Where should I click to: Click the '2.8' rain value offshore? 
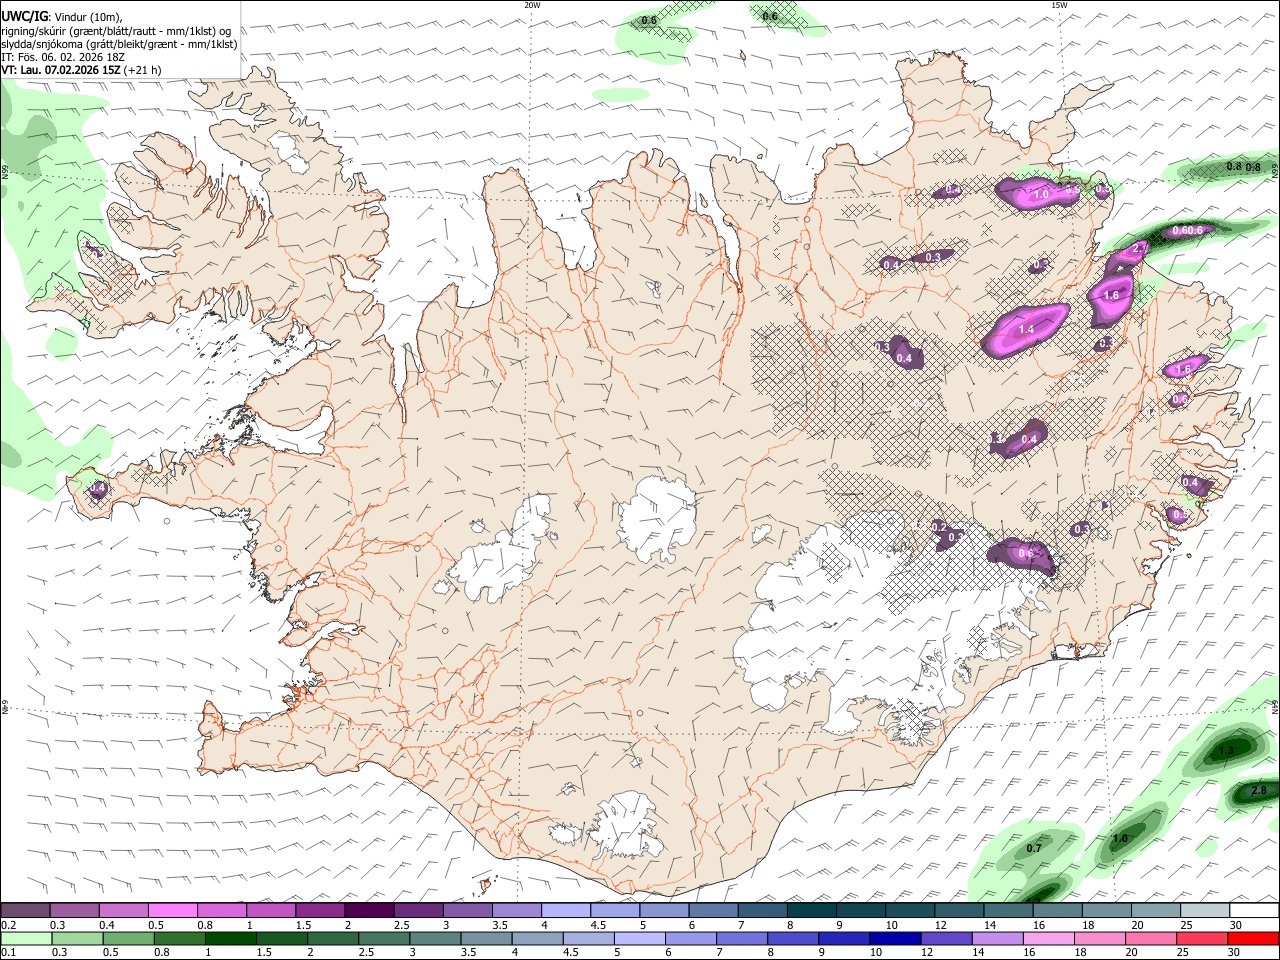point(1260,792)
